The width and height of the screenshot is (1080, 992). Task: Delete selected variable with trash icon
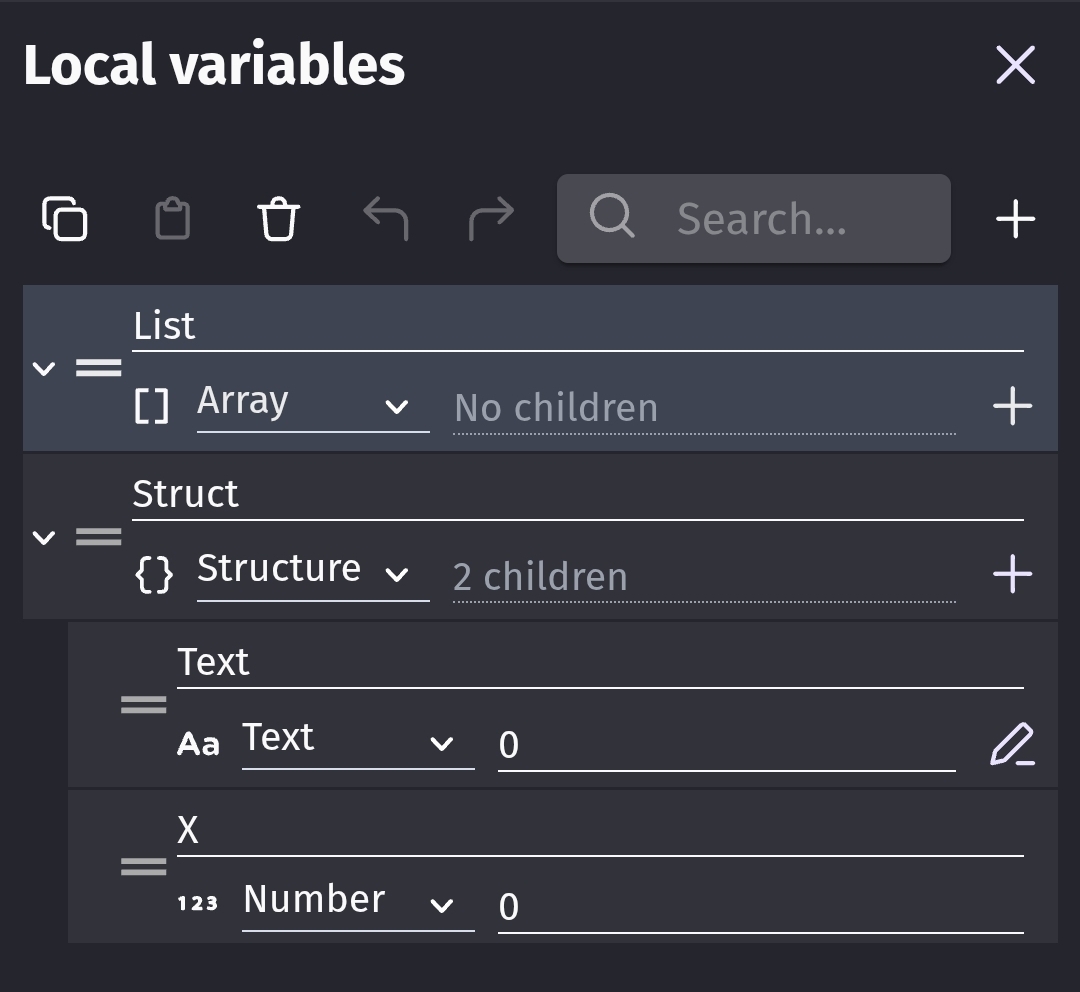click(x=278, y=219)
